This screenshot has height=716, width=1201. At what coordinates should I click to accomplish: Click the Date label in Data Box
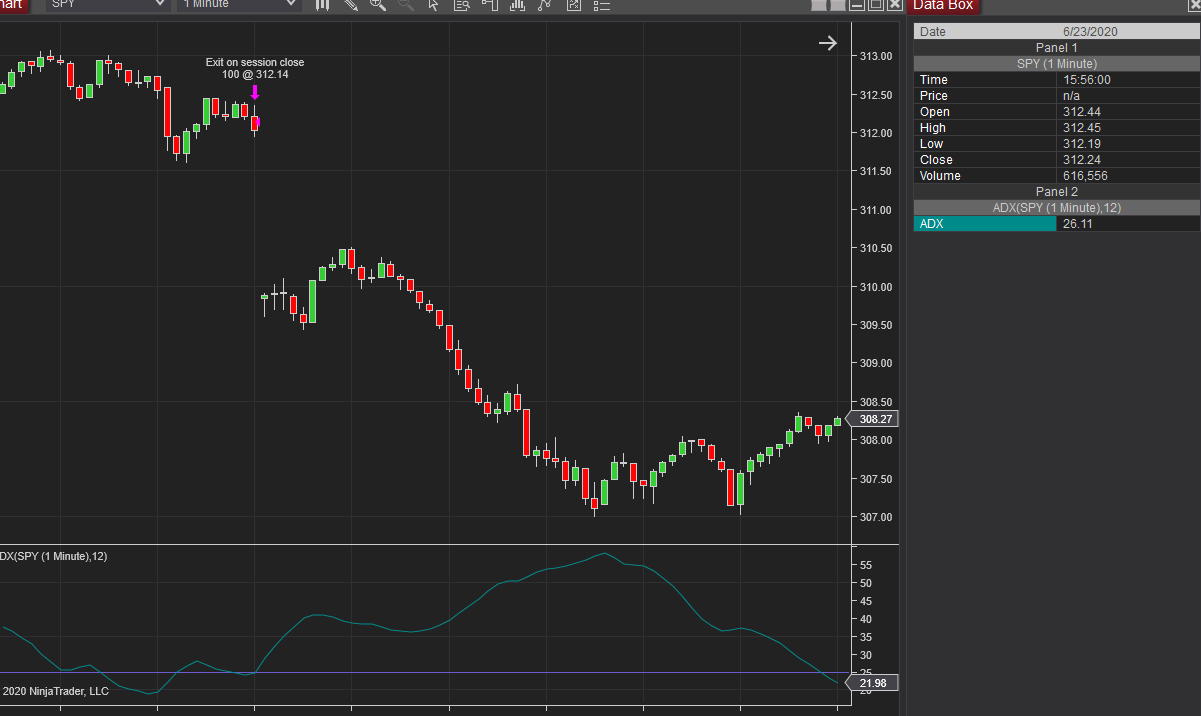(932, 31)
